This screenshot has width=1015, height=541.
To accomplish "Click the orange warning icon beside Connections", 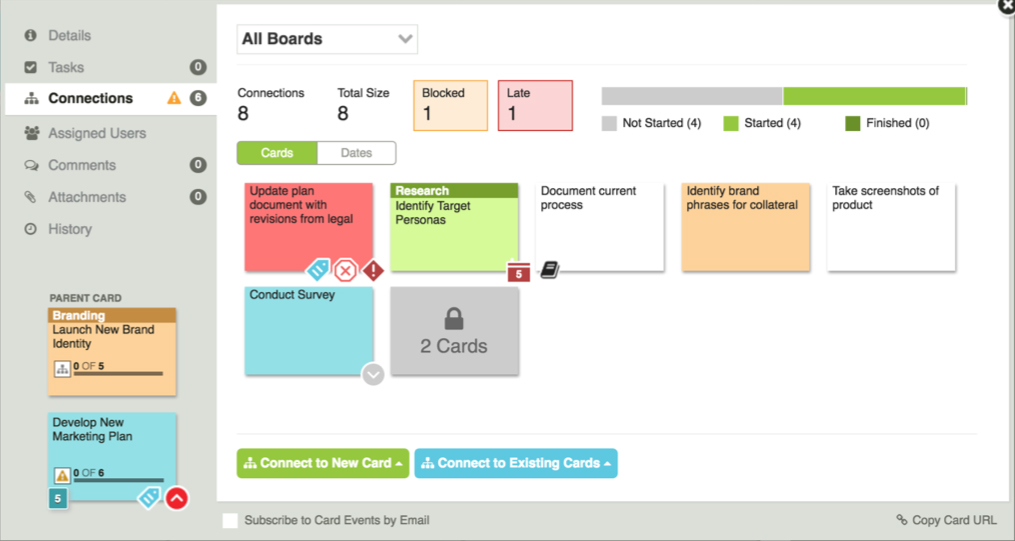I will tap(174, 98).
